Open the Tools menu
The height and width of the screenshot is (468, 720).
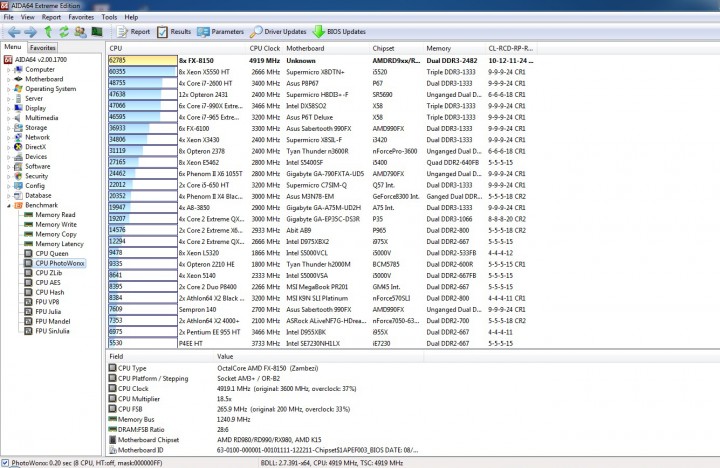109,17
